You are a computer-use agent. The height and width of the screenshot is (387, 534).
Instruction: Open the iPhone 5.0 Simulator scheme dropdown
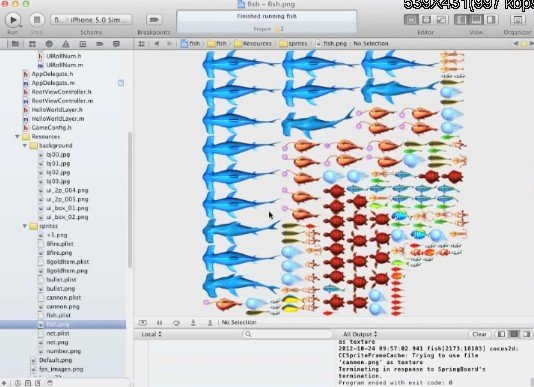tap(91, 20)
